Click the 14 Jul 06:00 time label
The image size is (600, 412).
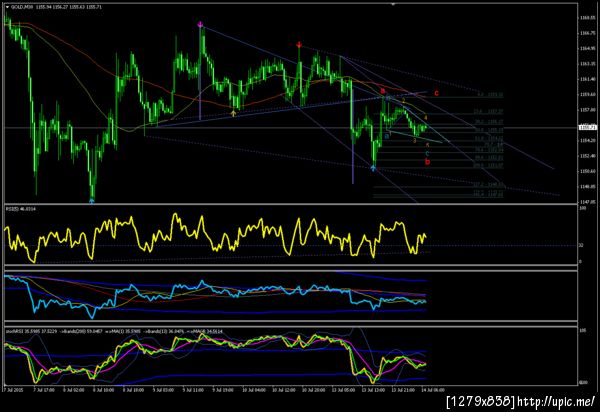[434, 390]
